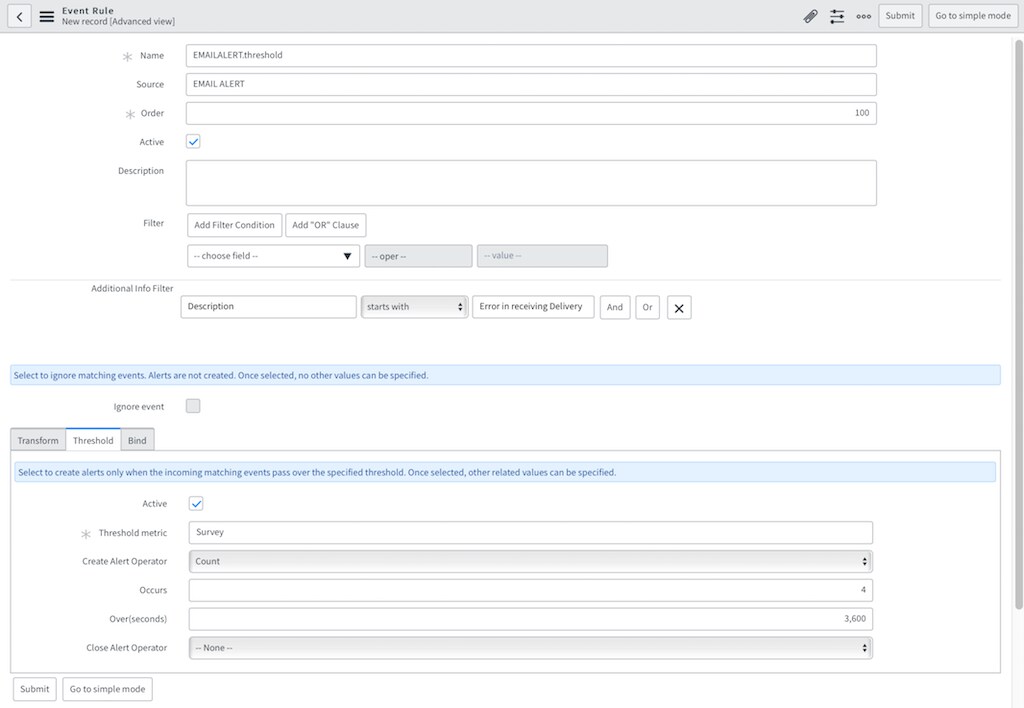Open the hamburger context menu icon

[47, 16]
